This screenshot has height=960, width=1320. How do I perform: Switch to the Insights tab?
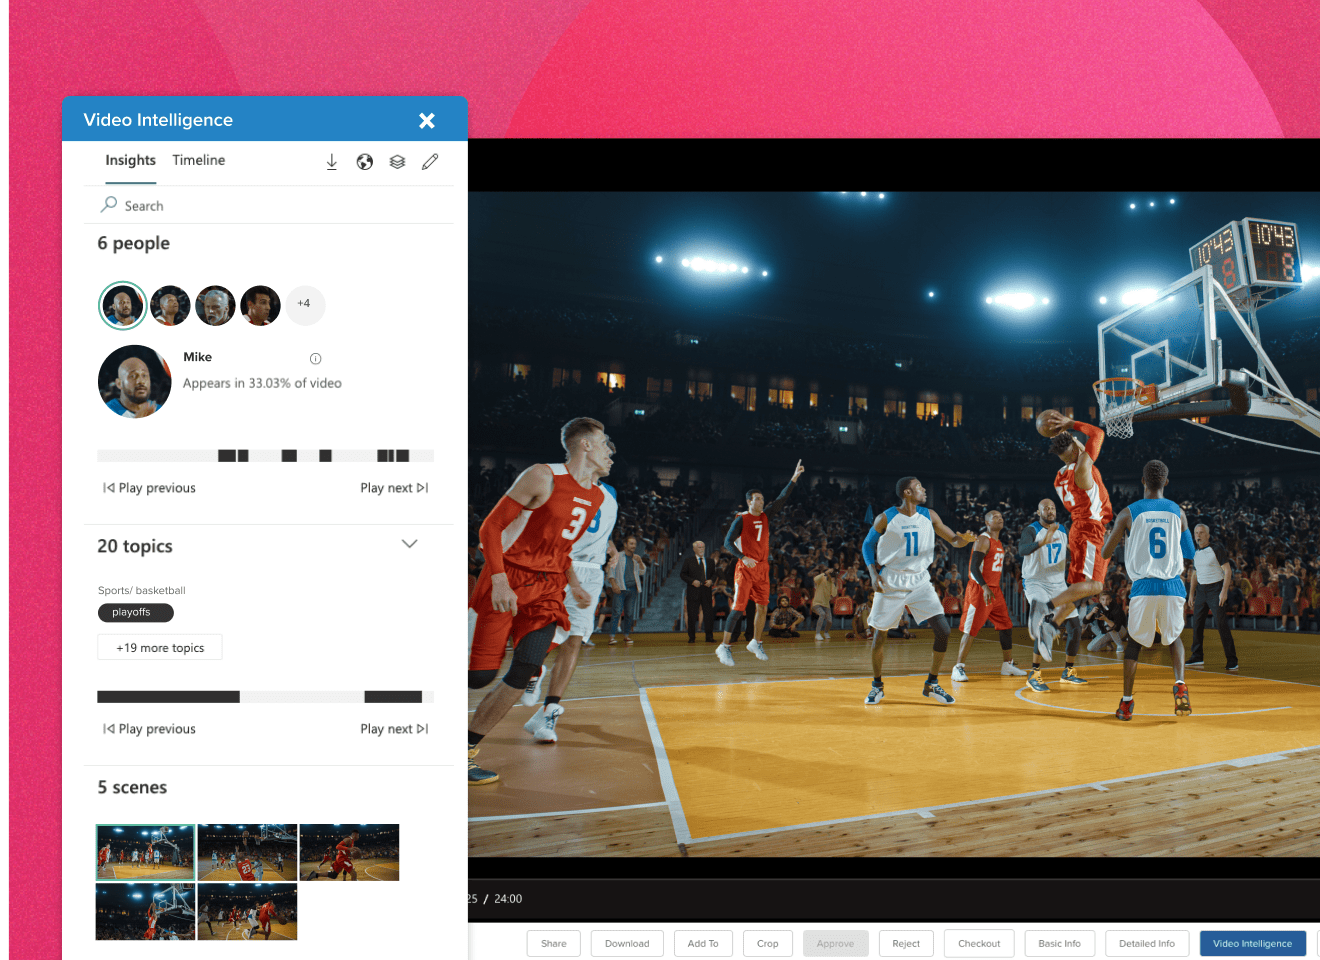point(130,160)
